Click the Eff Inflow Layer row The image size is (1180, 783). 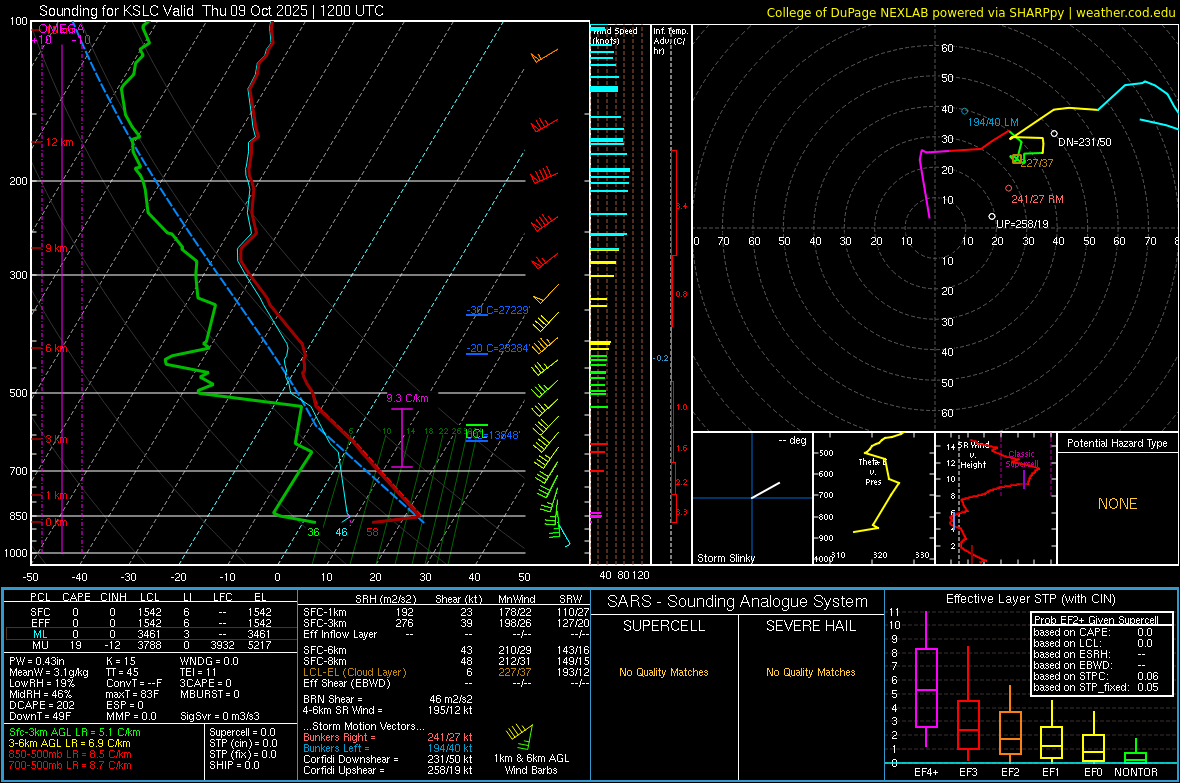click(x=446, y=634)
